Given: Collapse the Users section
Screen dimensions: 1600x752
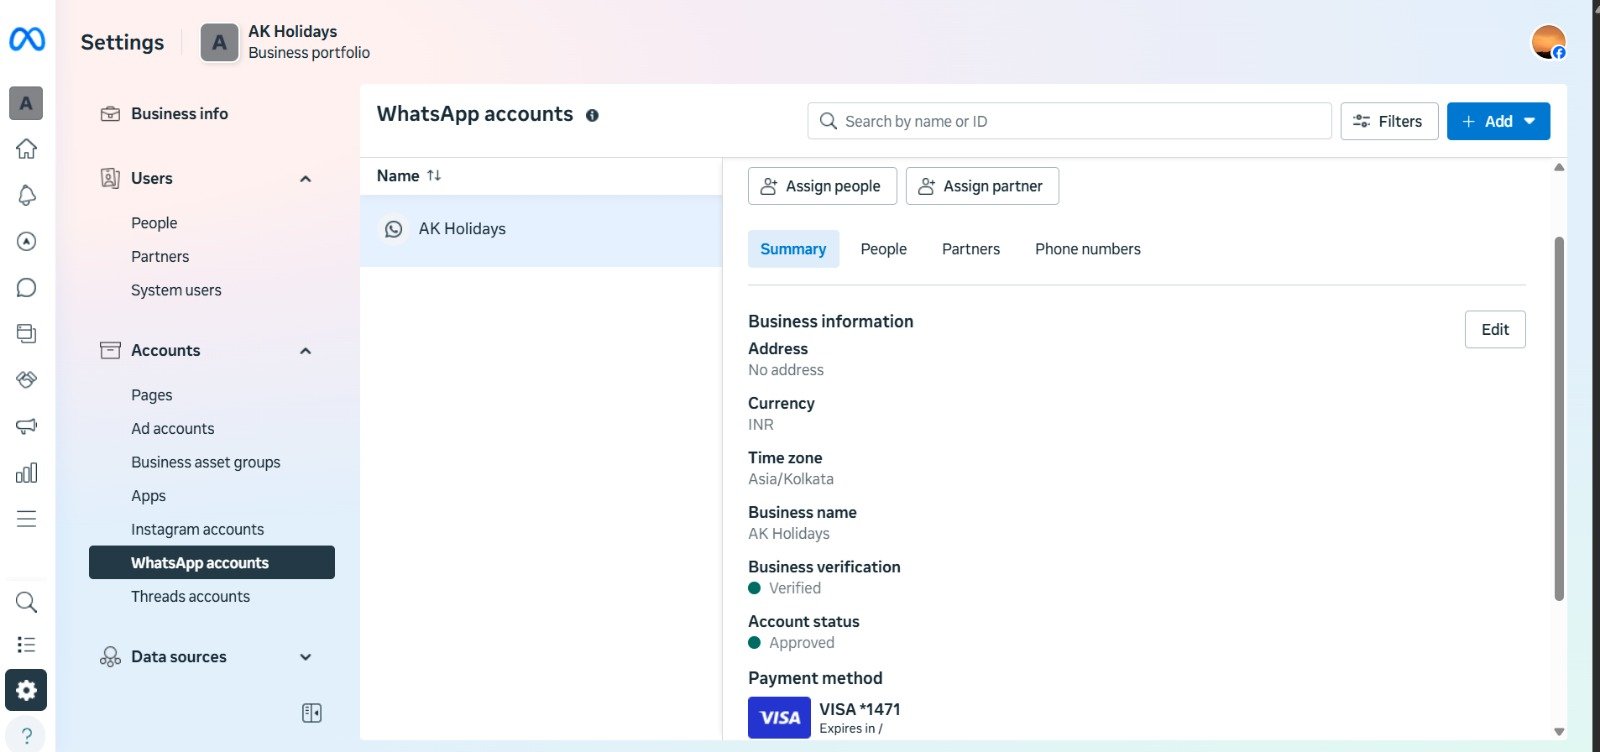Looking at the screenshot, I should coord(306,179).
